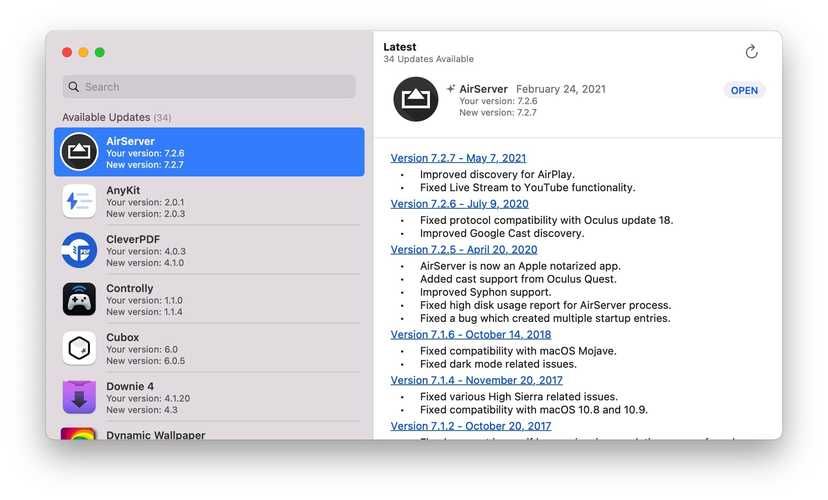Click the Latest heading

tap(400, 47)
